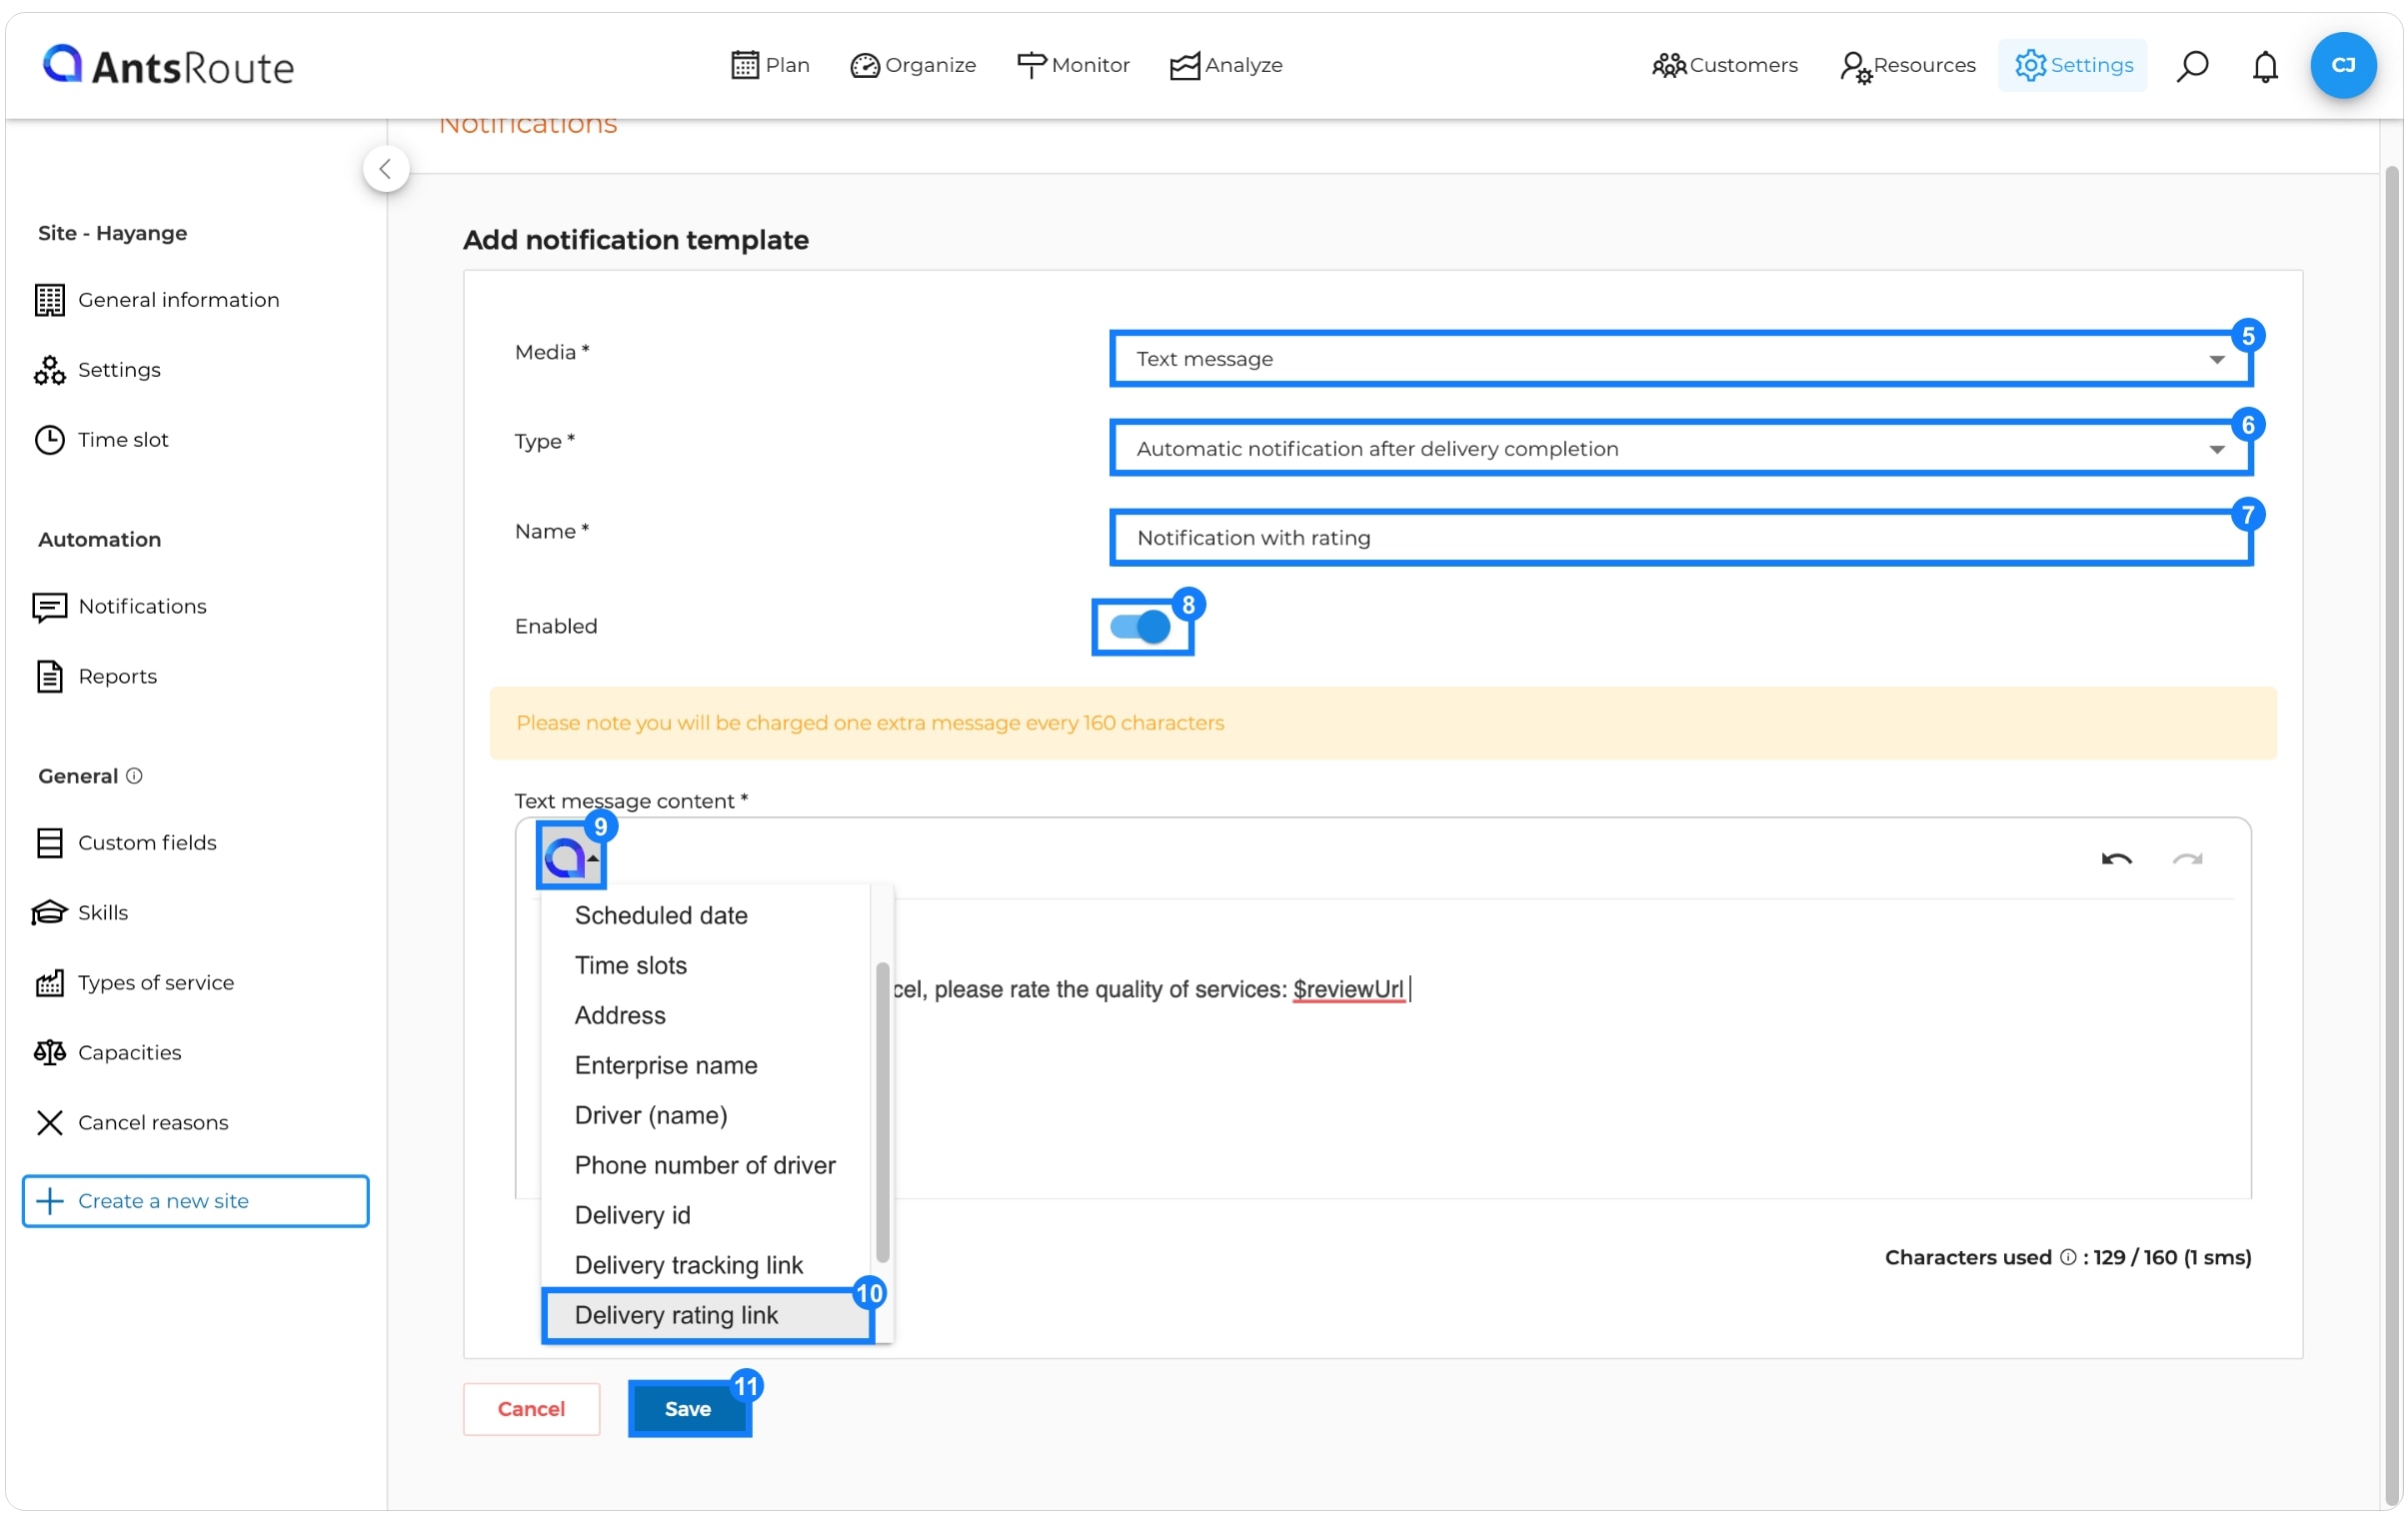The width and height of the screenshot is (2408, 1522).
Task: Click the AntsRoute logo
Action: (x=168, y=66)
